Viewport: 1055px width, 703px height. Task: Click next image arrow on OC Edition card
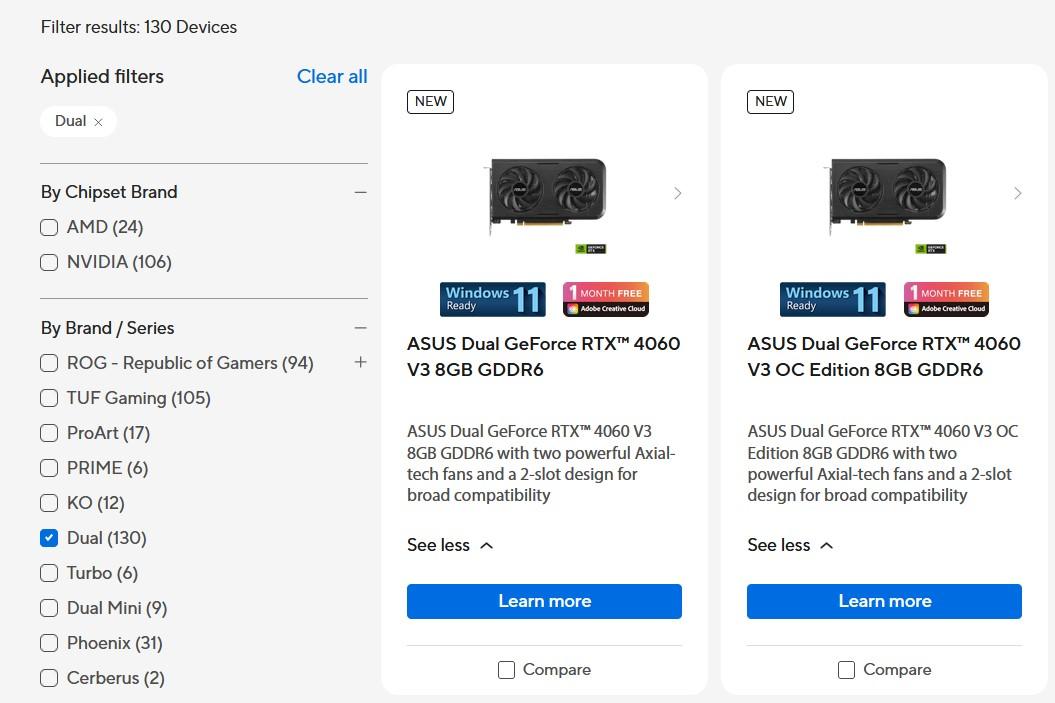[1017, 193]
